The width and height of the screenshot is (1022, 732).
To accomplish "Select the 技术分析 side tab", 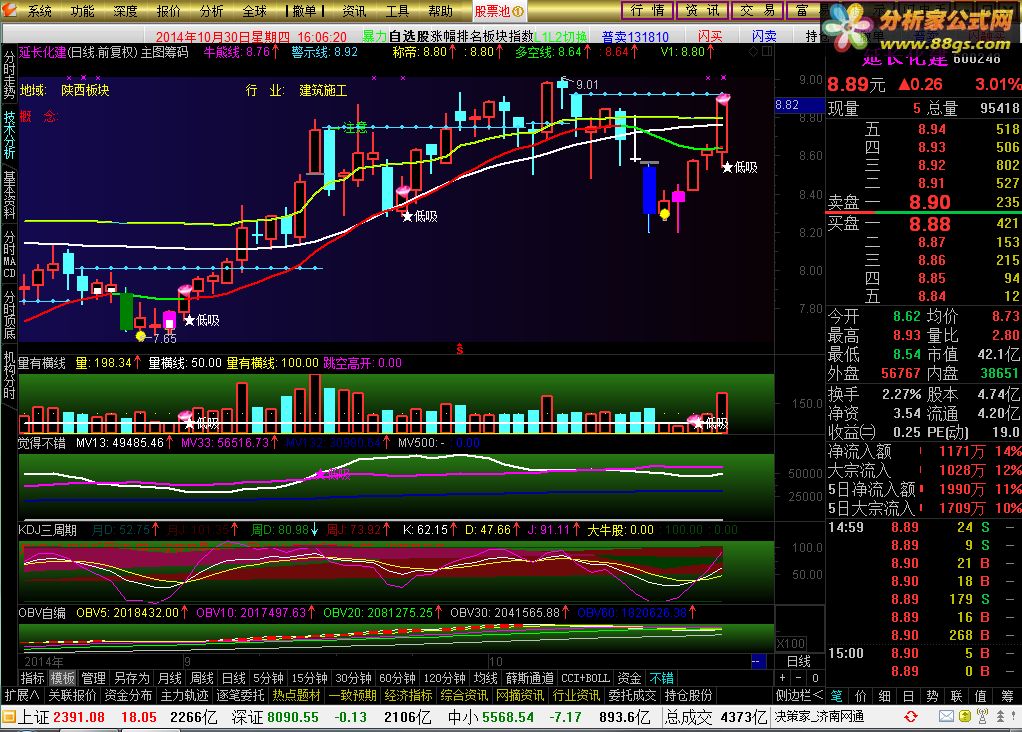I will click(9, 135).
